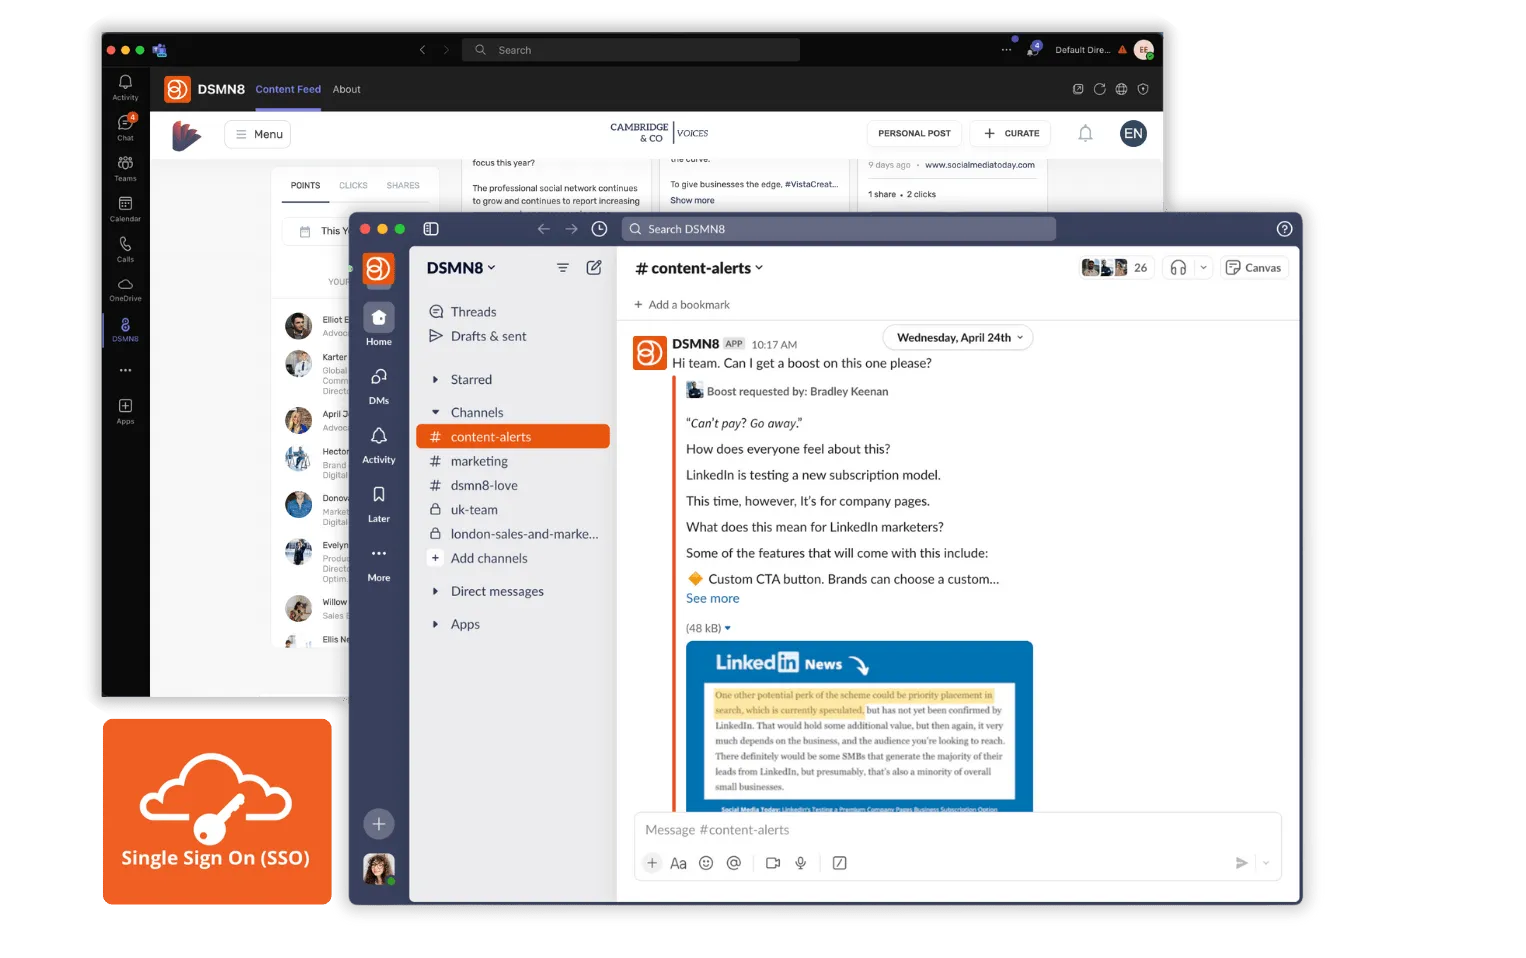This screenshot has width=1526, height=958.
Task: Select the SHARES tab in the Teams leaderboard
Action: point(403,186)
